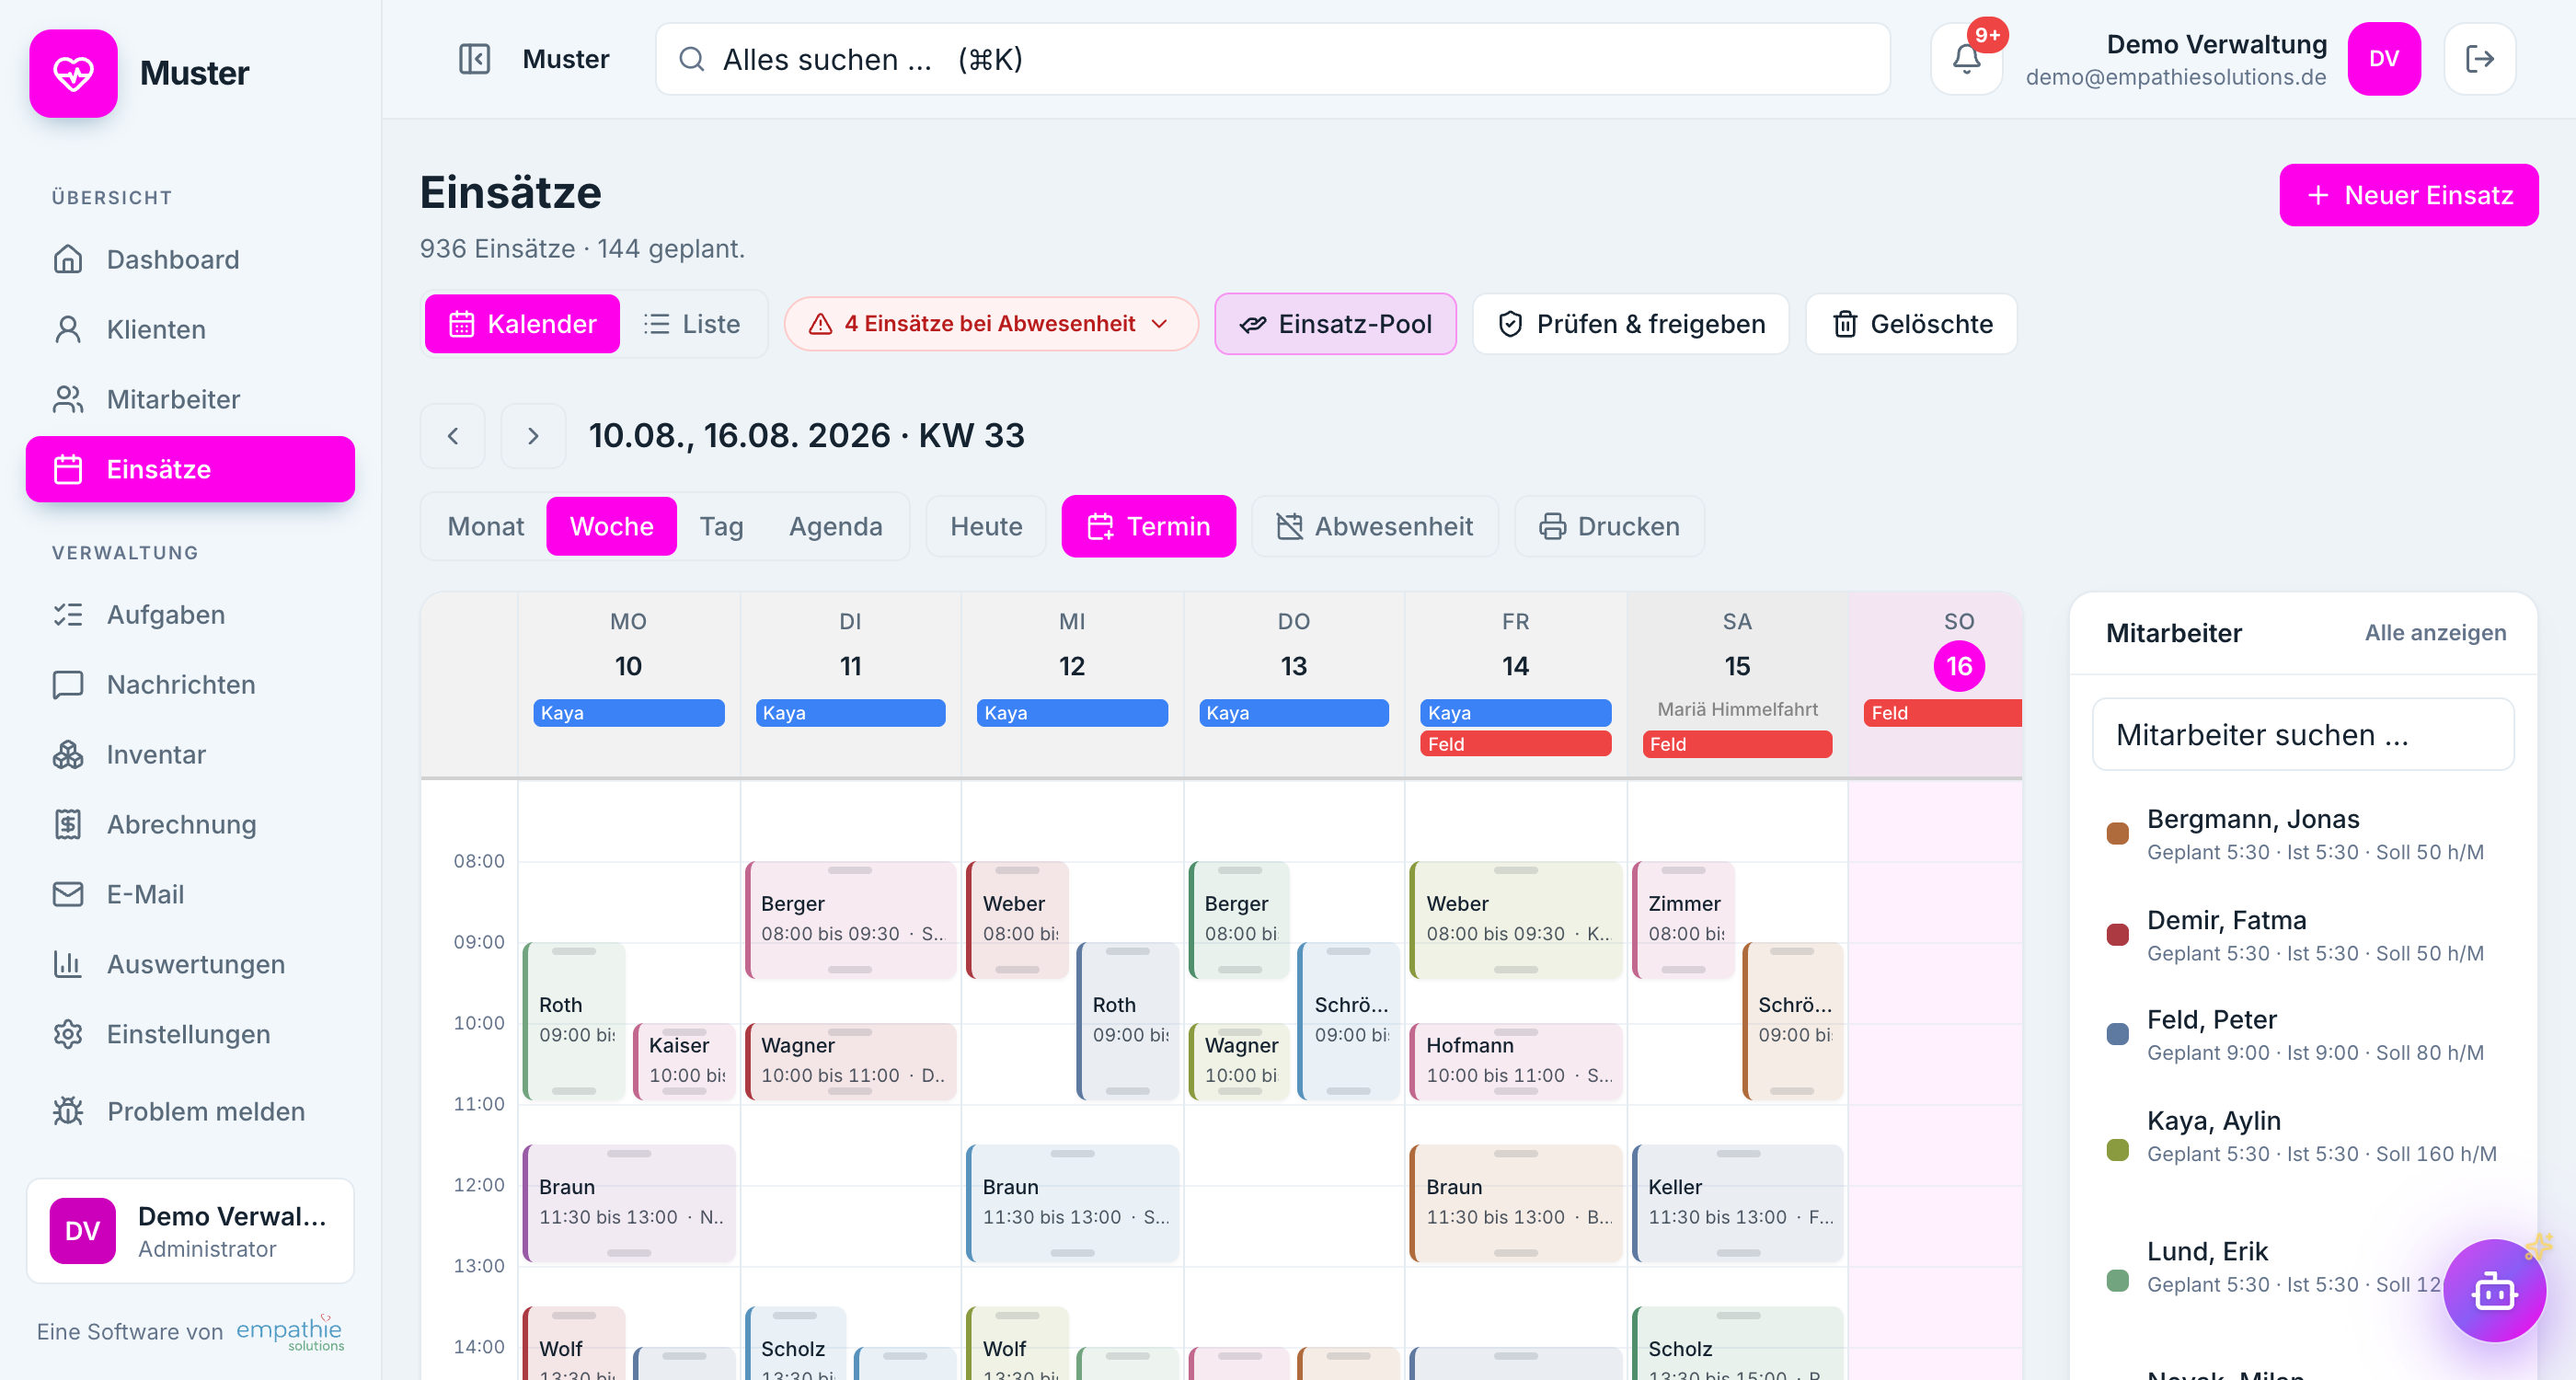The height and width of the screenshot is (1380, 2576).
Task: Focus the Alles suchen search field
Action: click(1272, 59)
